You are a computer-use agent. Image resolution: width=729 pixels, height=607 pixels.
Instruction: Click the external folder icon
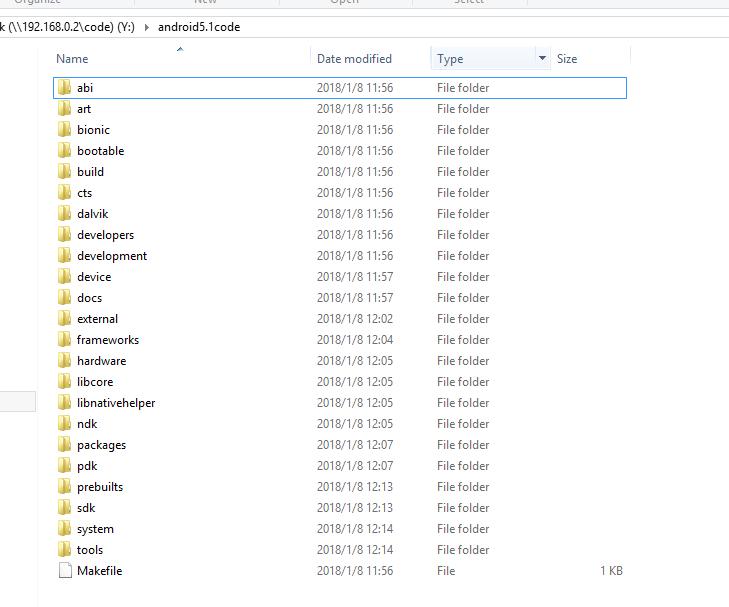tap(65, 319)
